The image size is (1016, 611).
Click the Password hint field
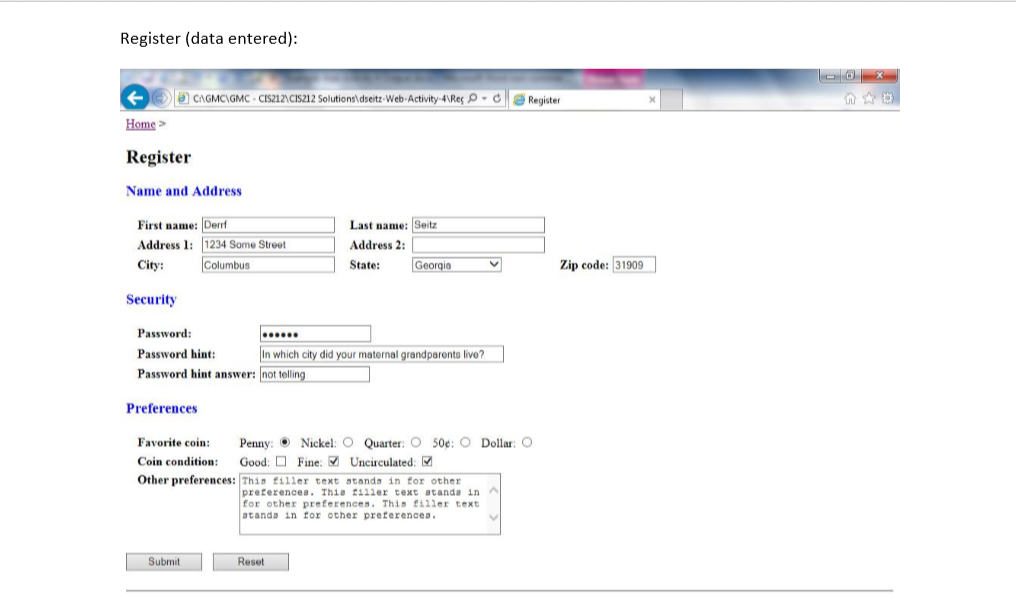click(x=382, y=354)
